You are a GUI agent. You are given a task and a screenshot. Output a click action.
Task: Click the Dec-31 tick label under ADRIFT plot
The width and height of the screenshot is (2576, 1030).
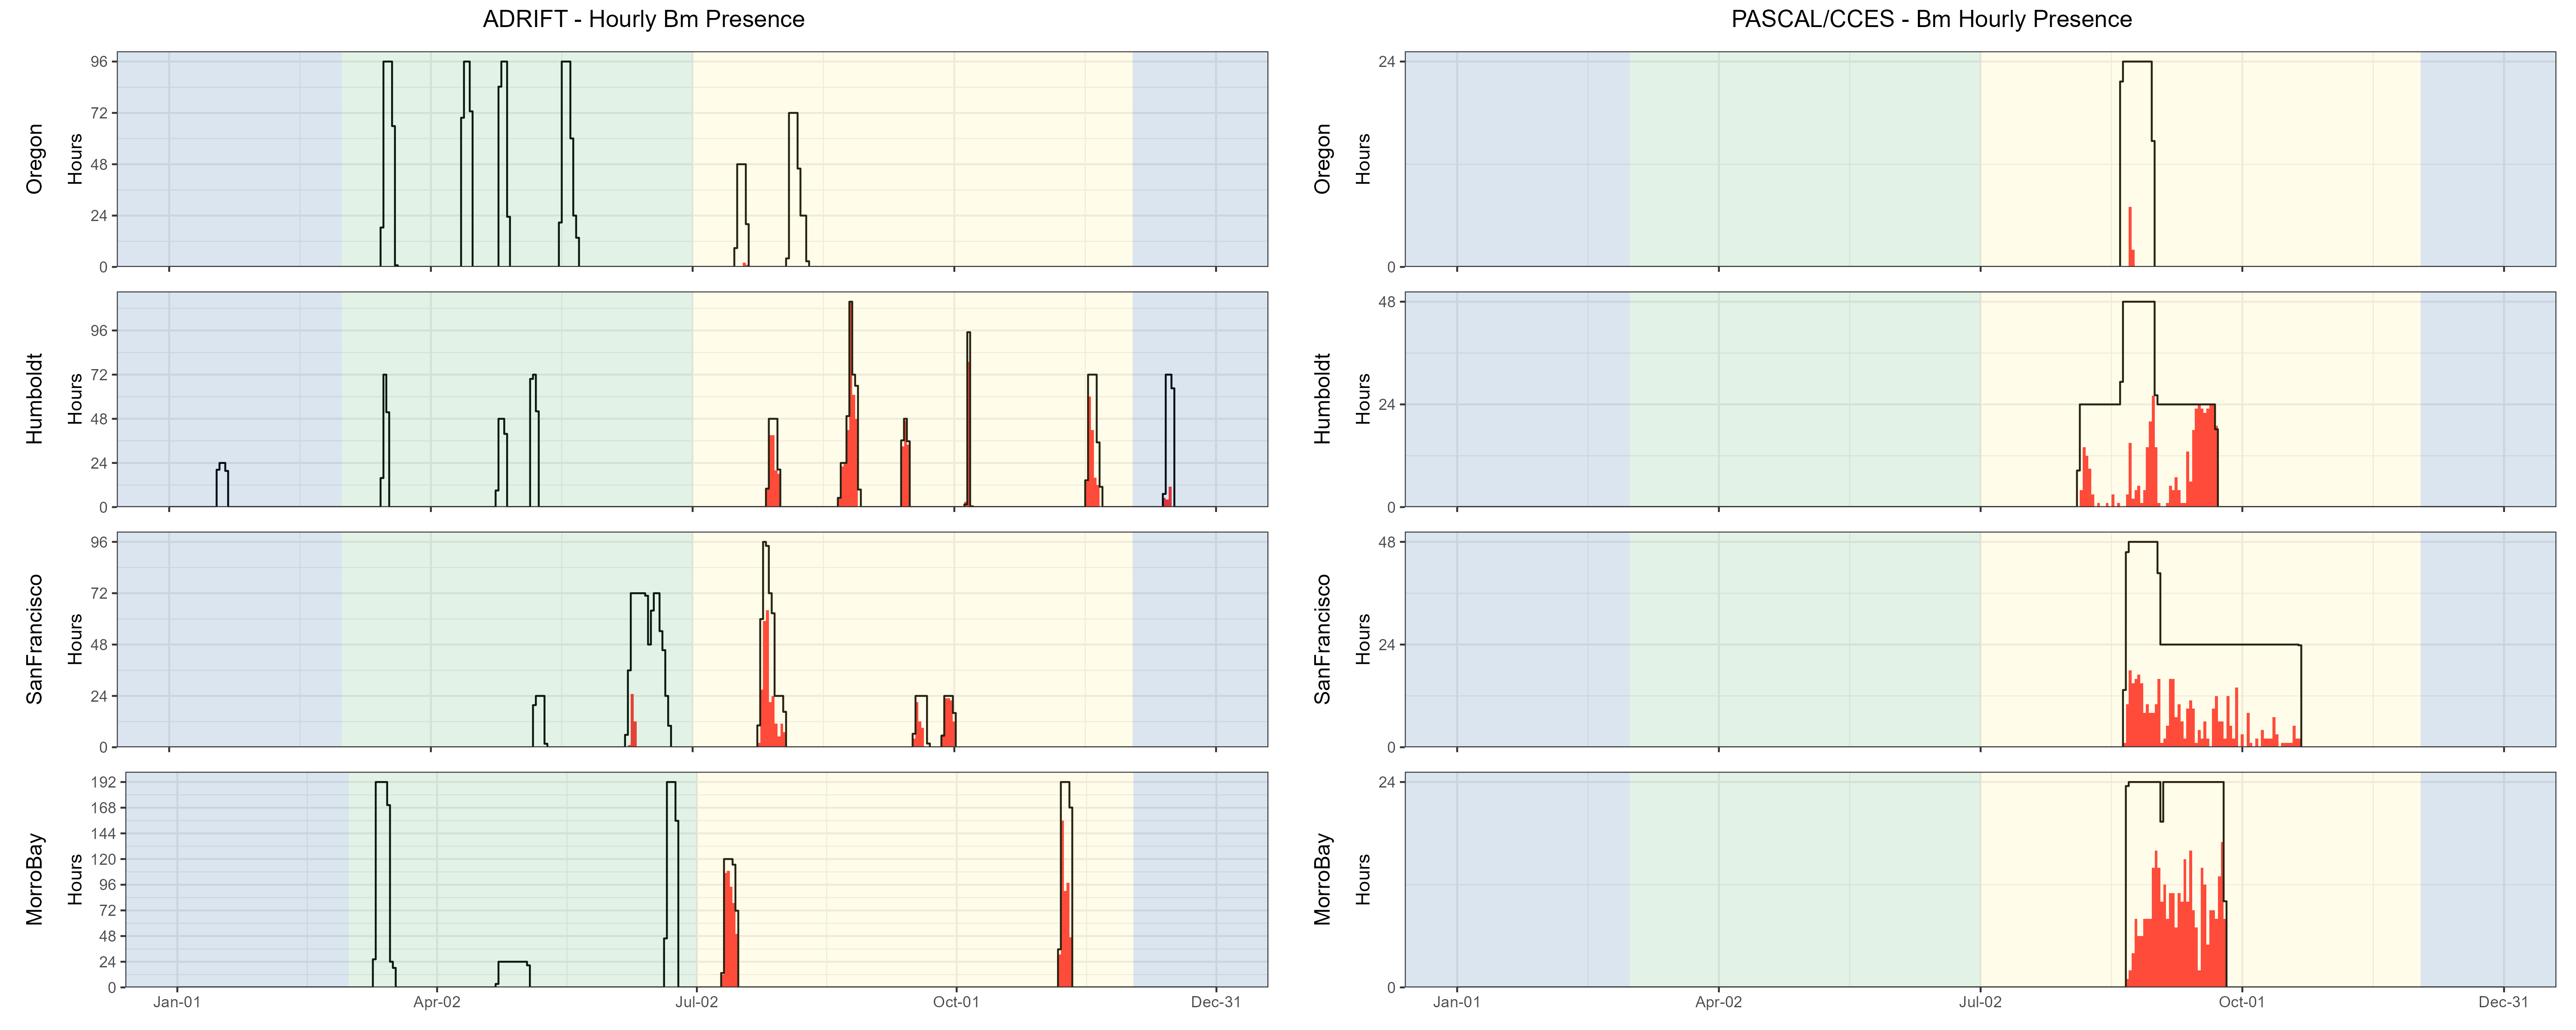[x=1216, y=1002]
